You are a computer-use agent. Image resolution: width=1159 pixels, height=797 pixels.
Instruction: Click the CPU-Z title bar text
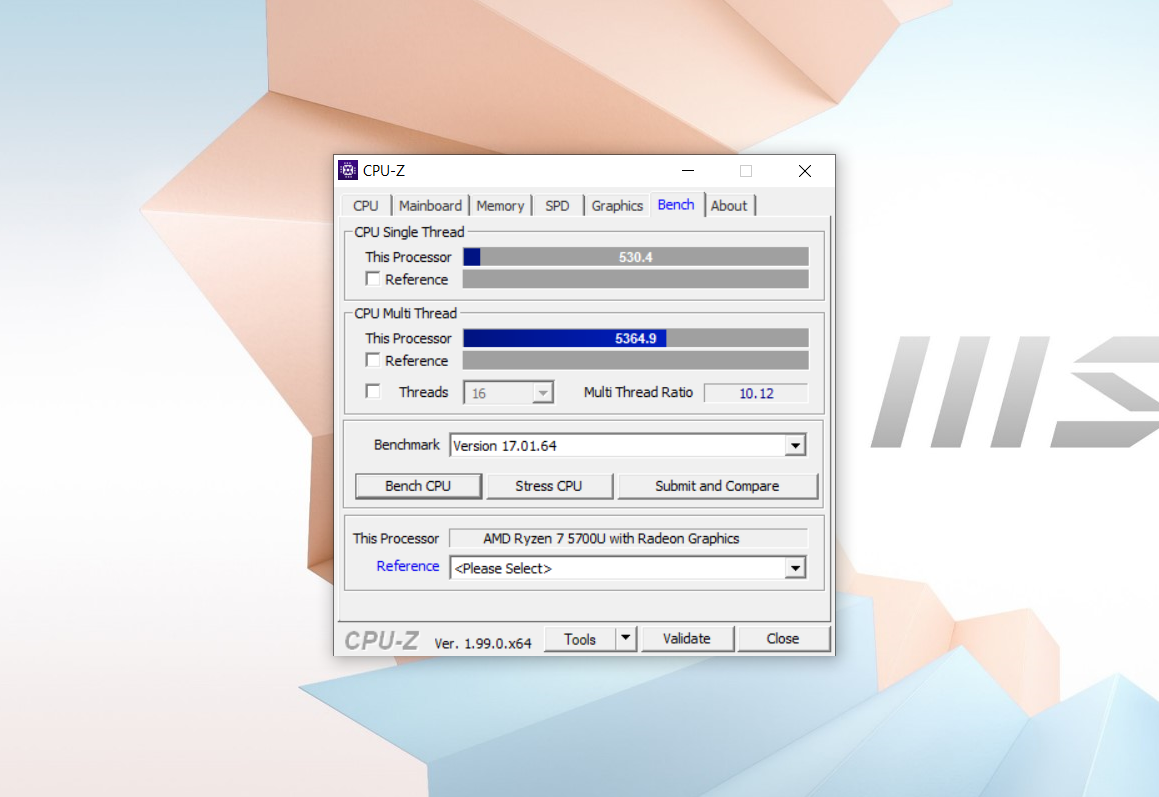(x=384, y=171)
